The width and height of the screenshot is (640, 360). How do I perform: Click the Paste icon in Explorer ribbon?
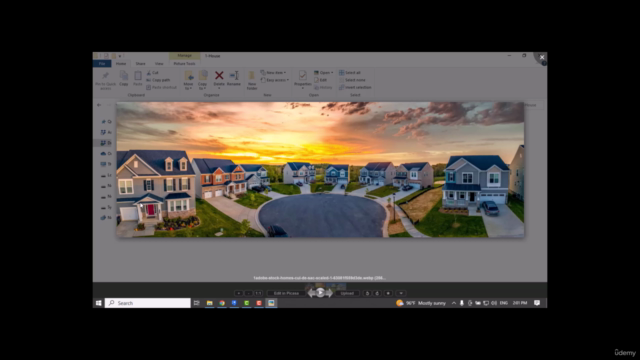[x=138, y=79]
